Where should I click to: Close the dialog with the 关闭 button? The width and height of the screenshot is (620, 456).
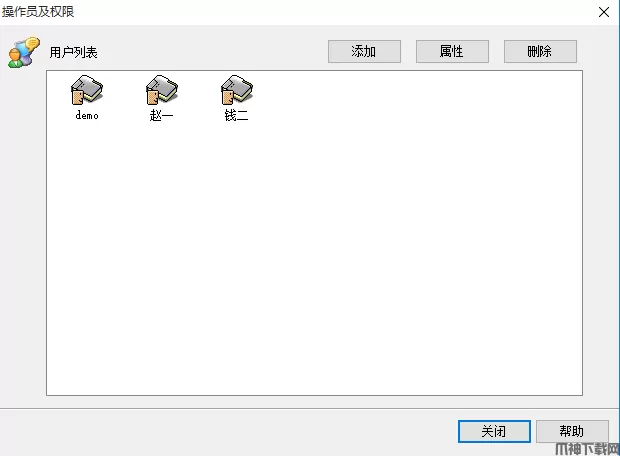(494, 431)
